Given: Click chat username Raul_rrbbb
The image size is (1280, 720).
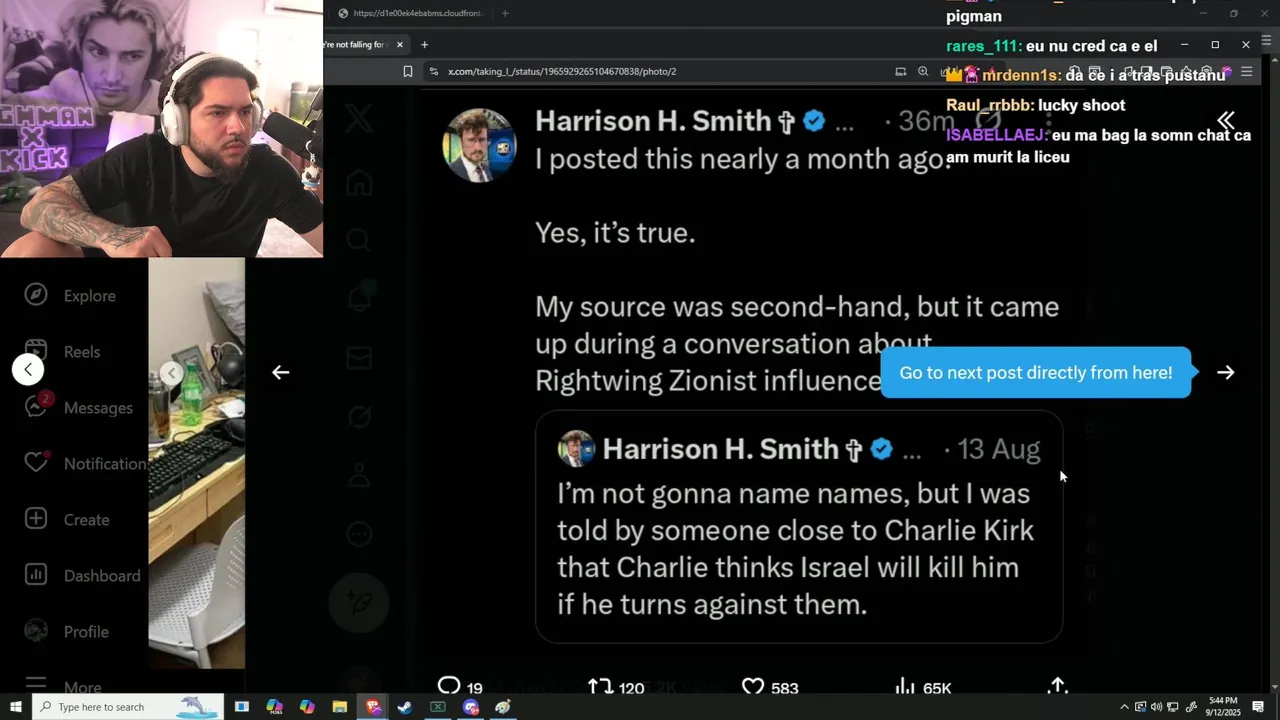Looking at the screenshot, I should 989,105.
